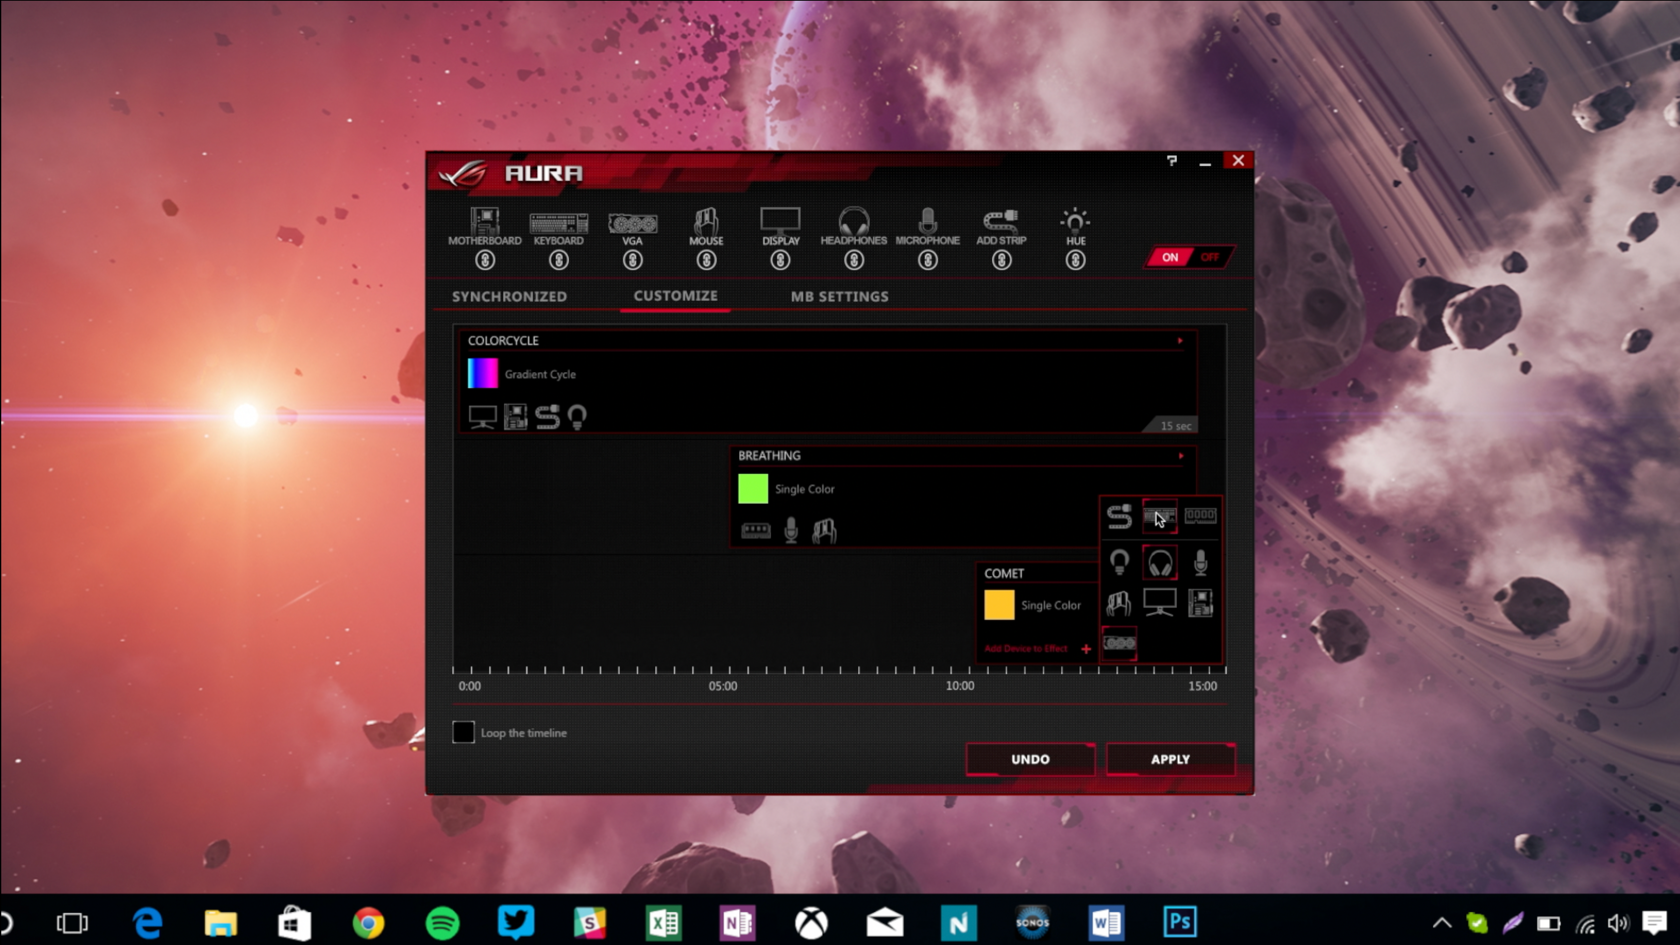The image size is (1680, 945).
Task: Expand the Colorcycle effect arrow
Action: pyautogui.click(x=1180, y=341)
